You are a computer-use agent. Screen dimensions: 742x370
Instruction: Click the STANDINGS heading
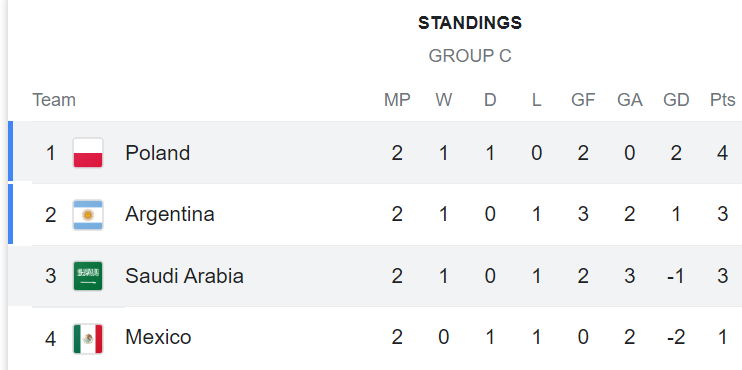coord(470,23)
